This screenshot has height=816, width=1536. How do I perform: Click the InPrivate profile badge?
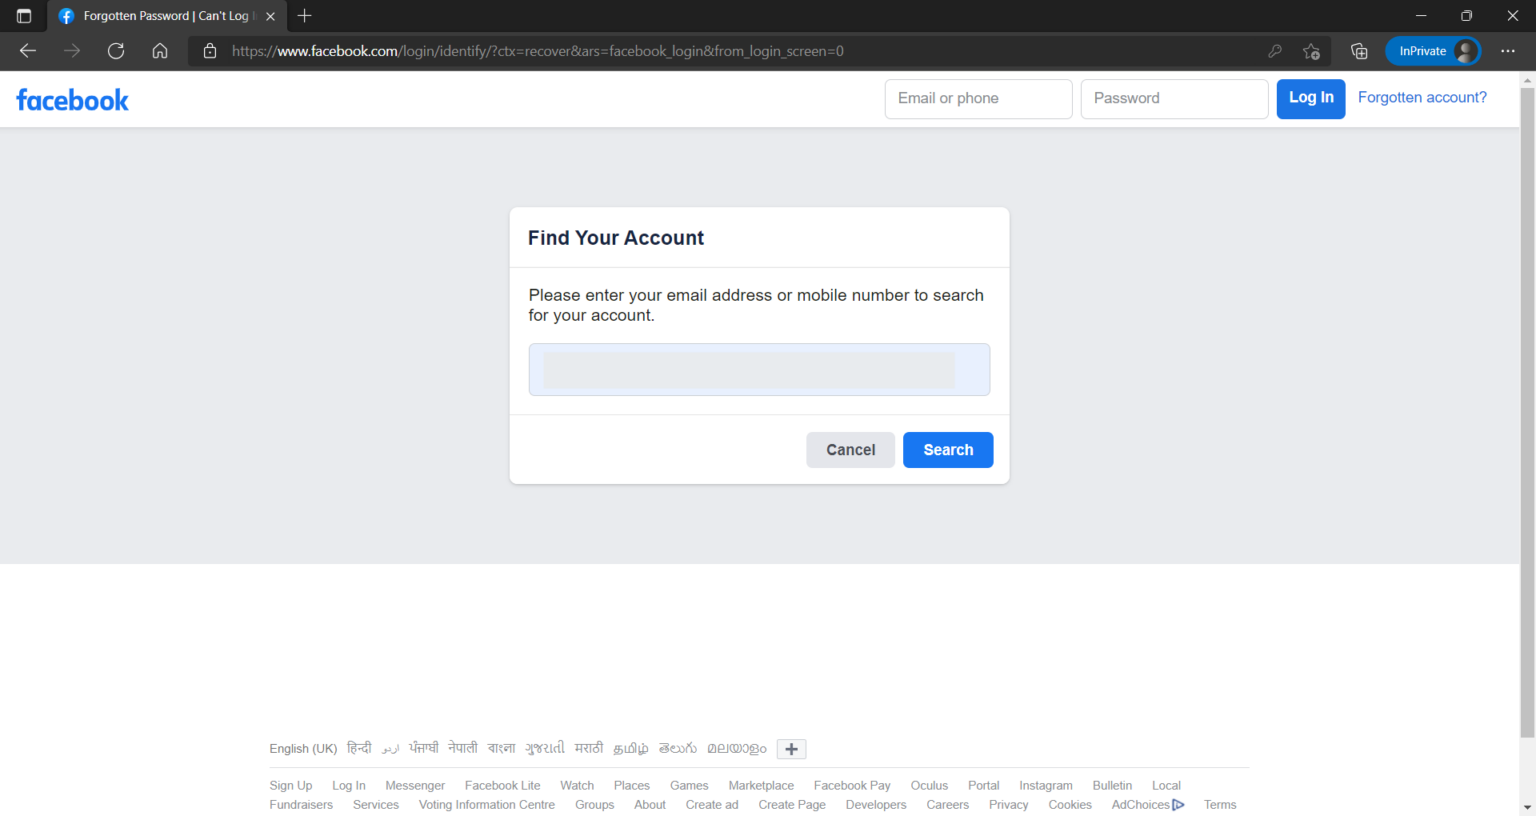[1433, 50]
